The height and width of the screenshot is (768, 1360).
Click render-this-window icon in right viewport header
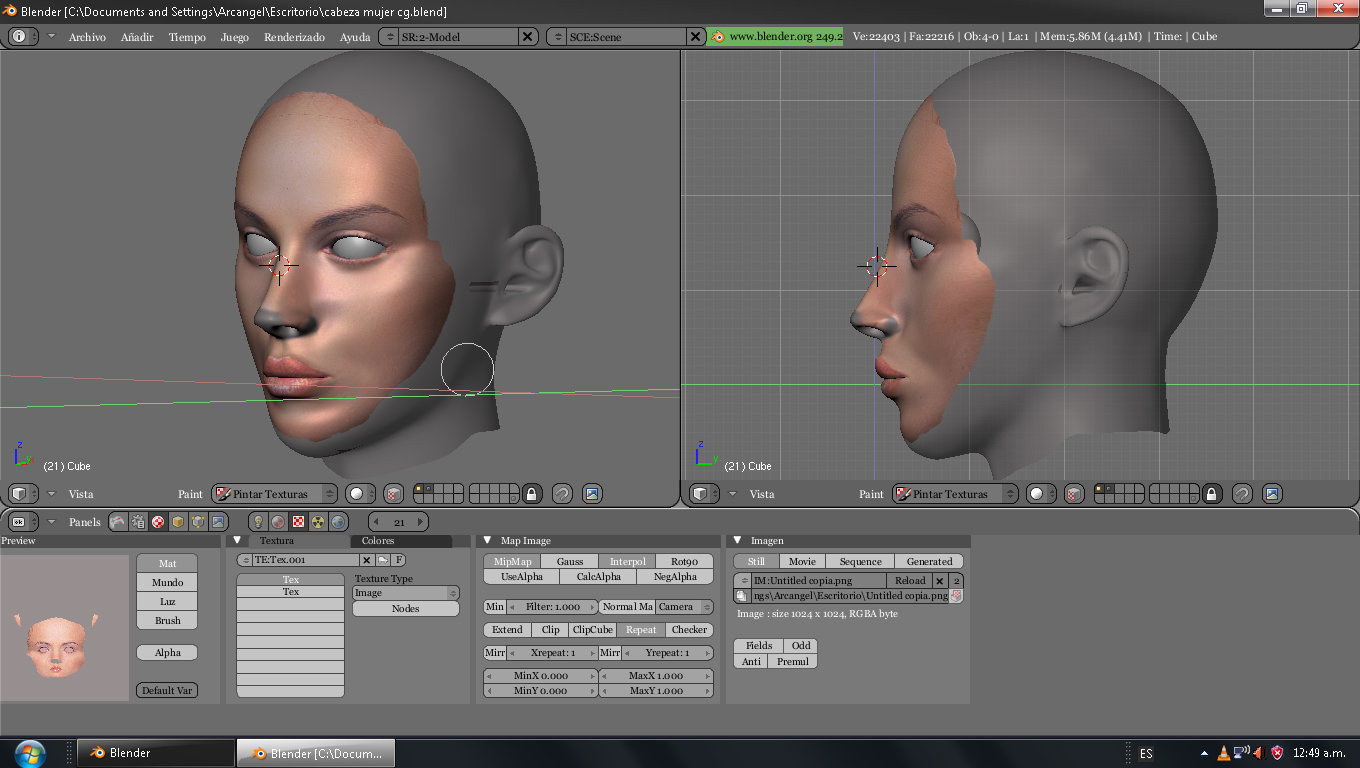(x=1272, y=494)
